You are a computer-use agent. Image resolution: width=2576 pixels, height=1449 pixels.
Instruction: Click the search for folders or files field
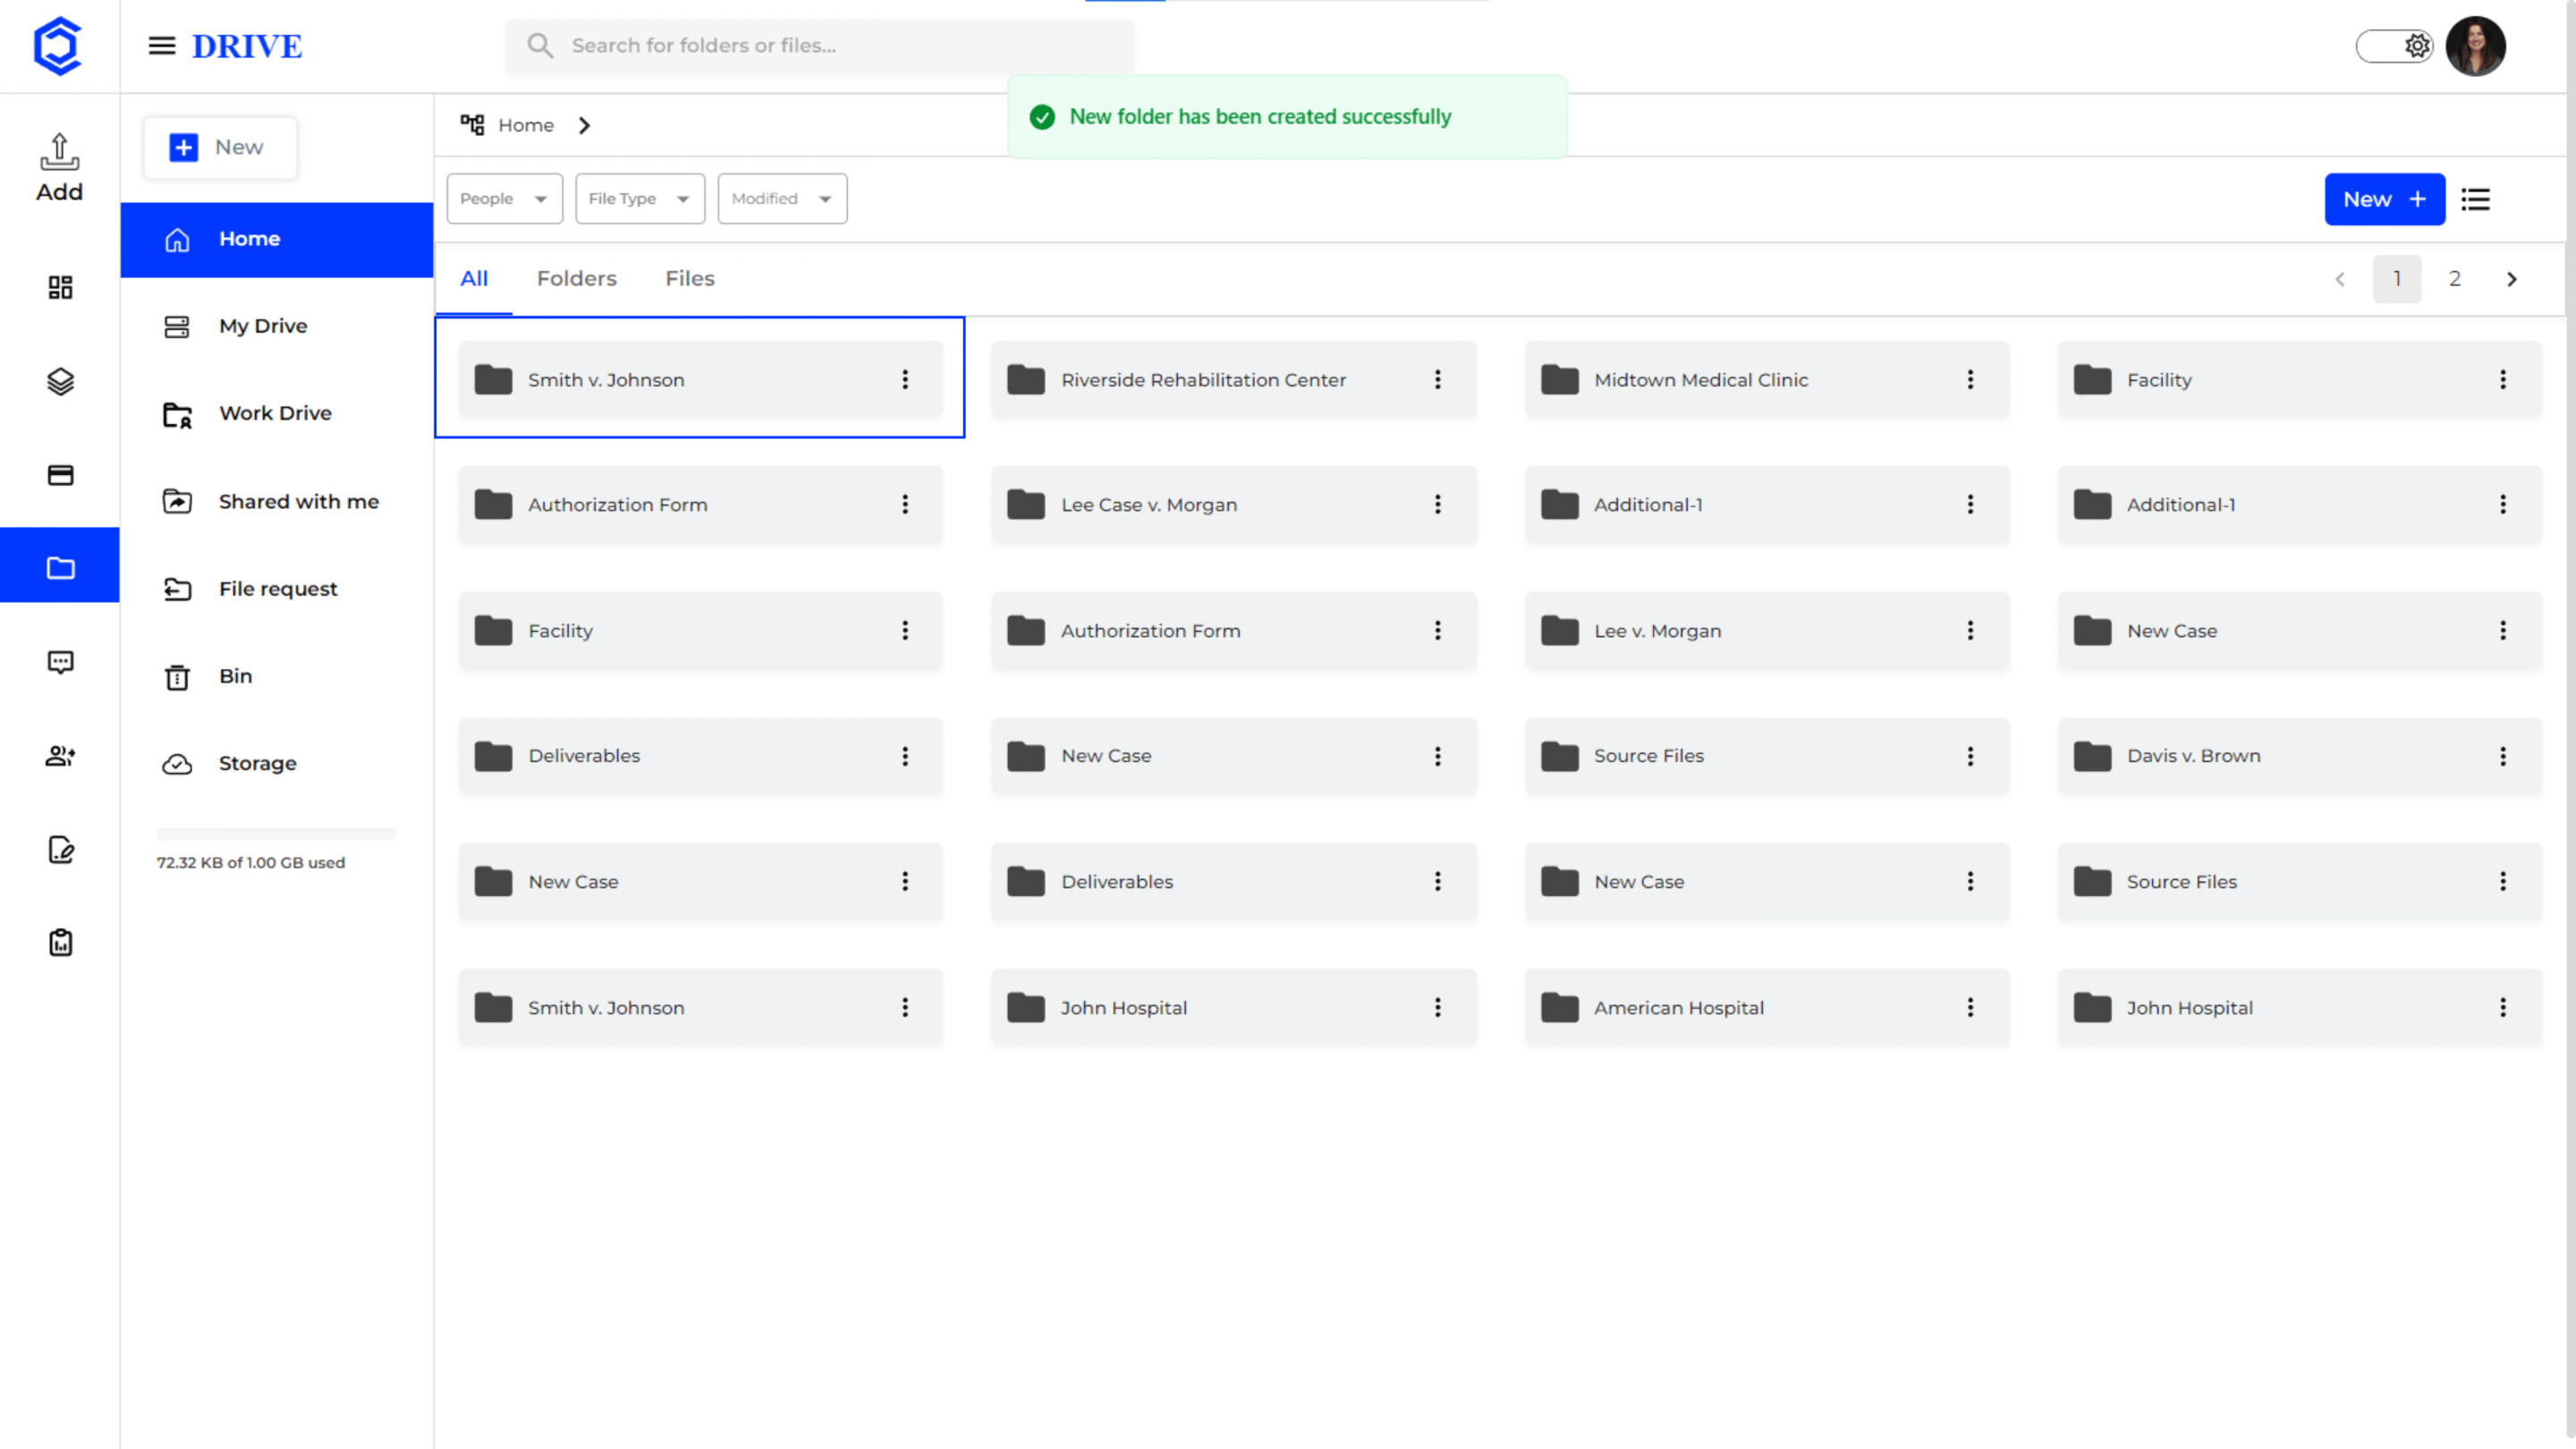[820, 46]
